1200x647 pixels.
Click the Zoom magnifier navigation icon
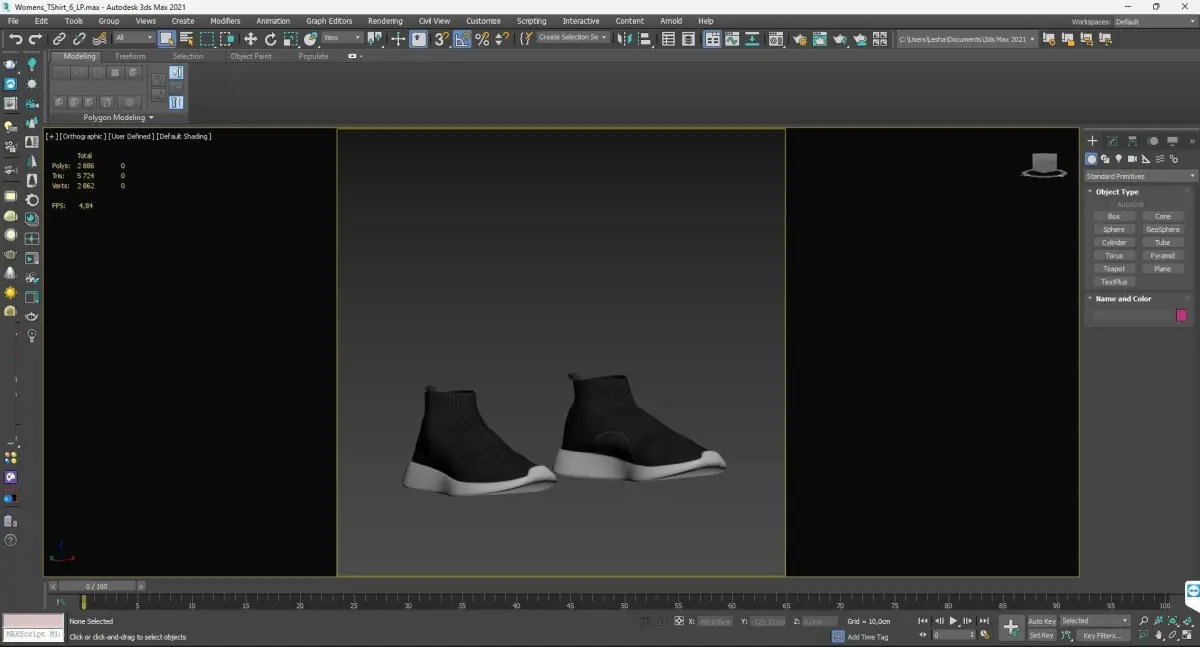1144,621
